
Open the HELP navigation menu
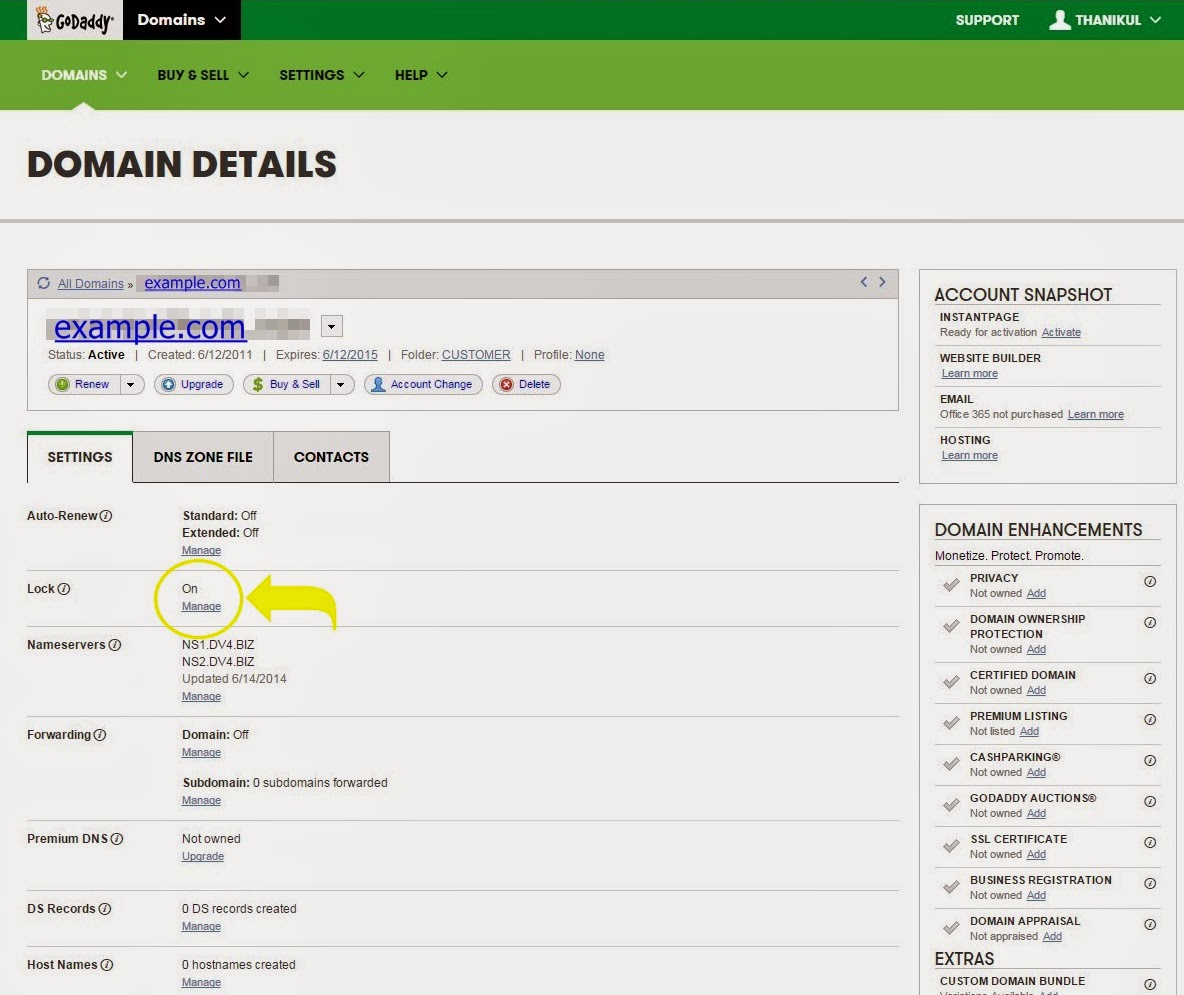coord(421,75)
